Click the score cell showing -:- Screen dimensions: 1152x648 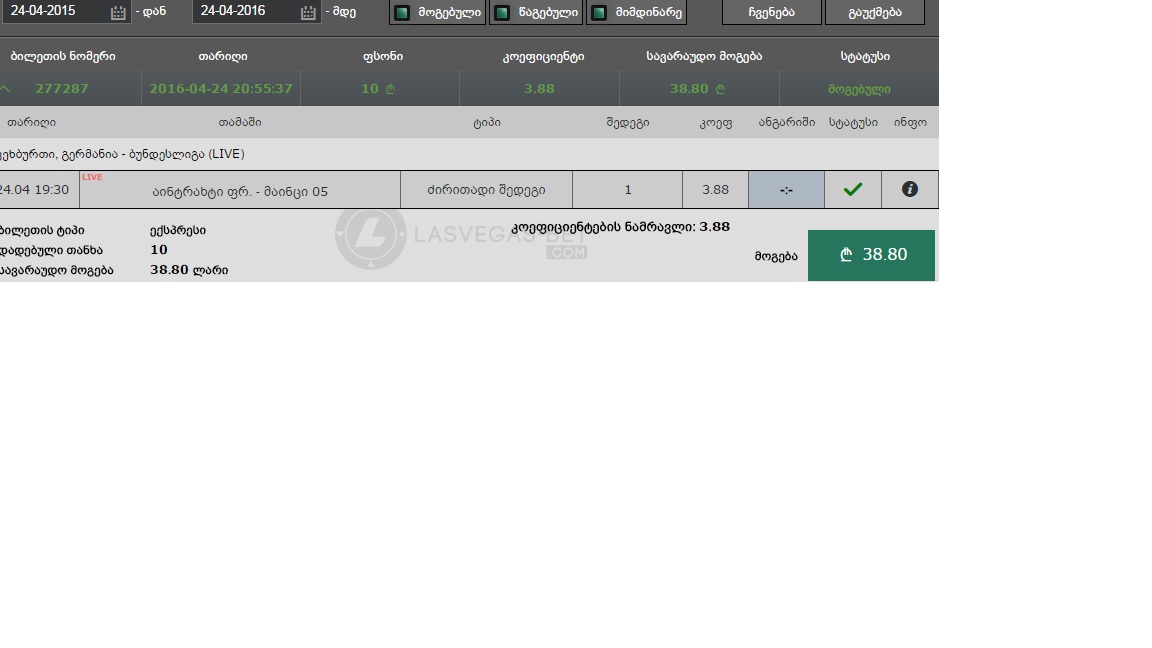pyautogui.click(x=786, y=190)
